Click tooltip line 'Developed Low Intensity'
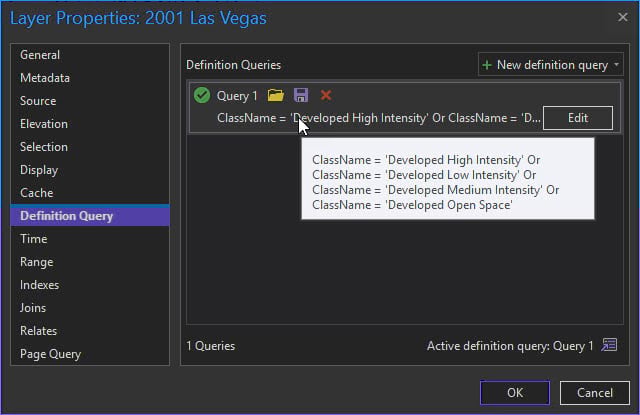This screenshot has width=640, height=415. pyautogui.click(x=424, y=175)
